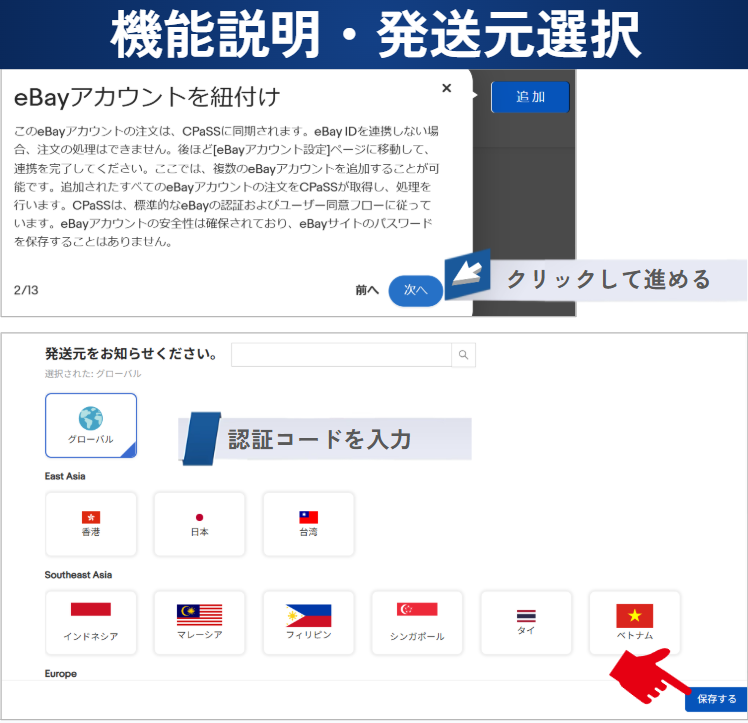Choose the ベトナム flag tile
This screenshot has width=748, height=723.
coord(634,622)
